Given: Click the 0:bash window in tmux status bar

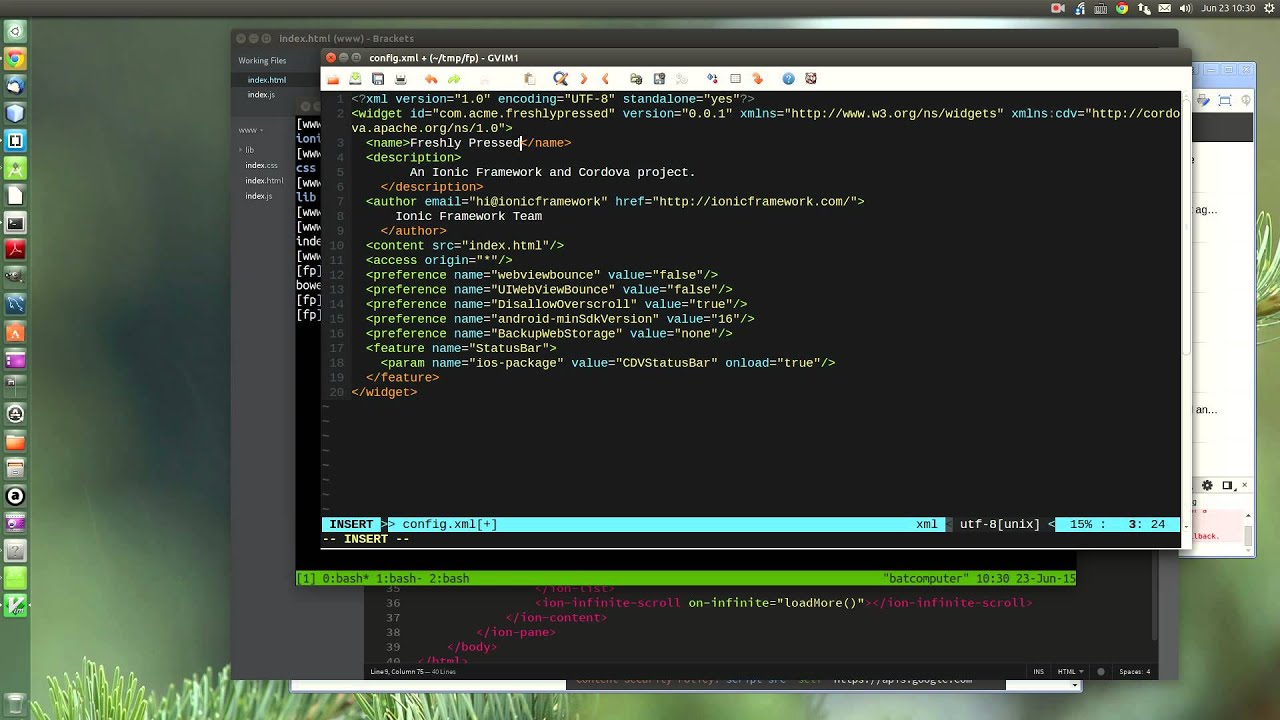Looking at the screenshot, I should pos(346,579).
